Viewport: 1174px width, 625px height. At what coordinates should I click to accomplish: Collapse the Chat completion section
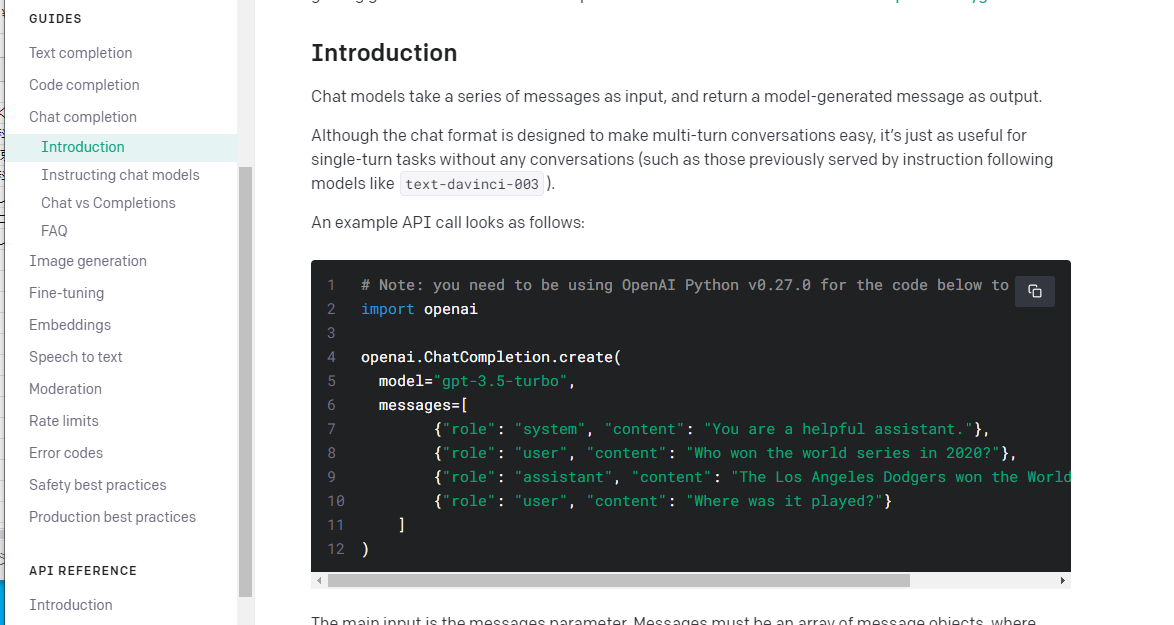pos(82,117)
